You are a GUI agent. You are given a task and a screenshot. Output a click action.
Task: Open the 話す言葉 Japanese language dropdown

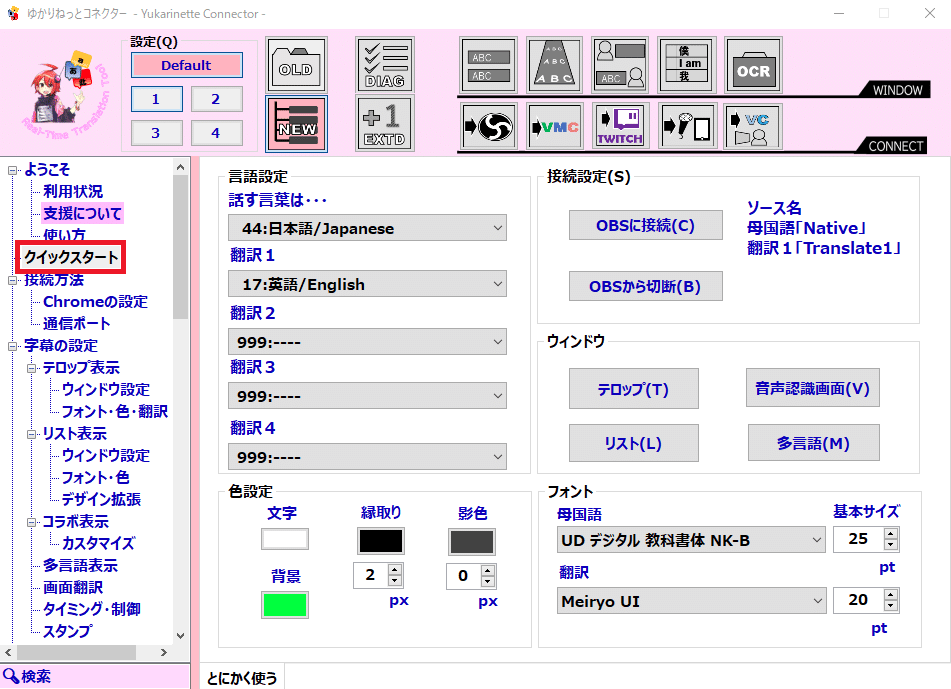pos(367,227)
